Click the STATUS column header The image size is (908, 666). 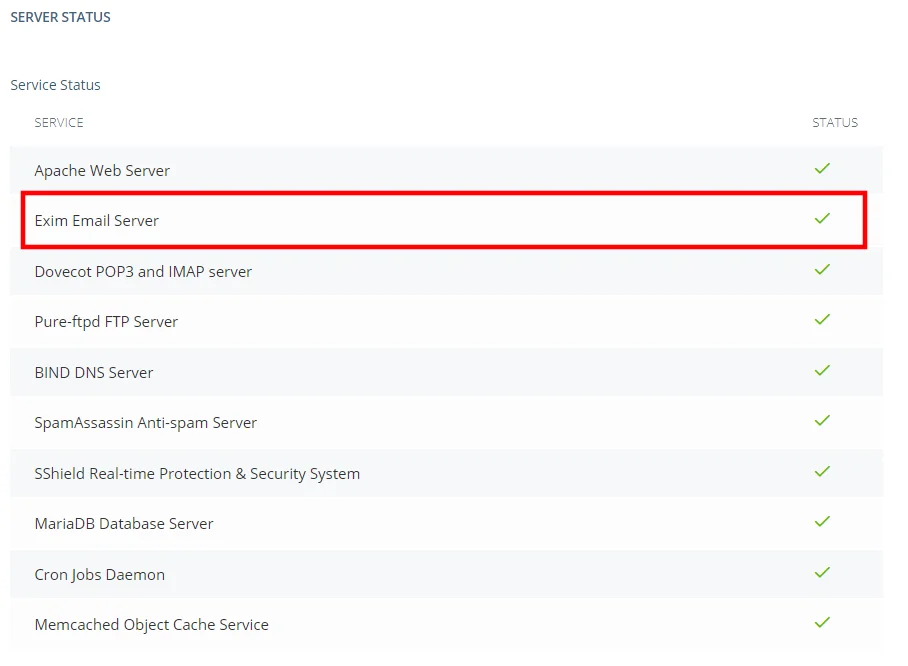[835, 122]
